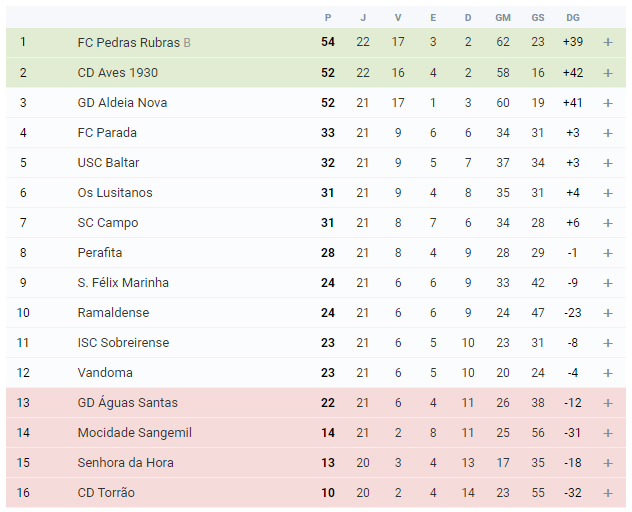Screen dimensions: 632x512
Task: Click the plus icon for Perafita
Action: point(608,253)
